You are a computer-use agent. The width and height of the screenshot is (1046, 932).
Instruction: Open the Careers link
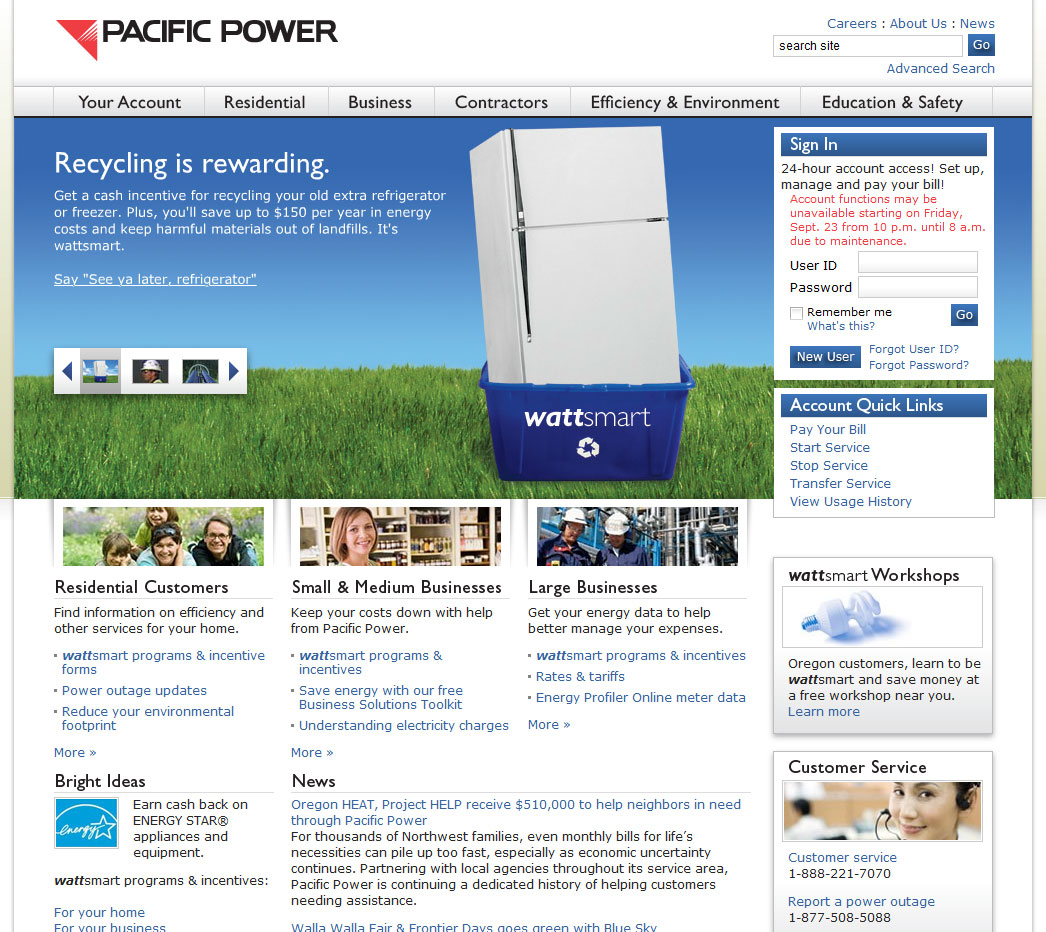[851, 23]
